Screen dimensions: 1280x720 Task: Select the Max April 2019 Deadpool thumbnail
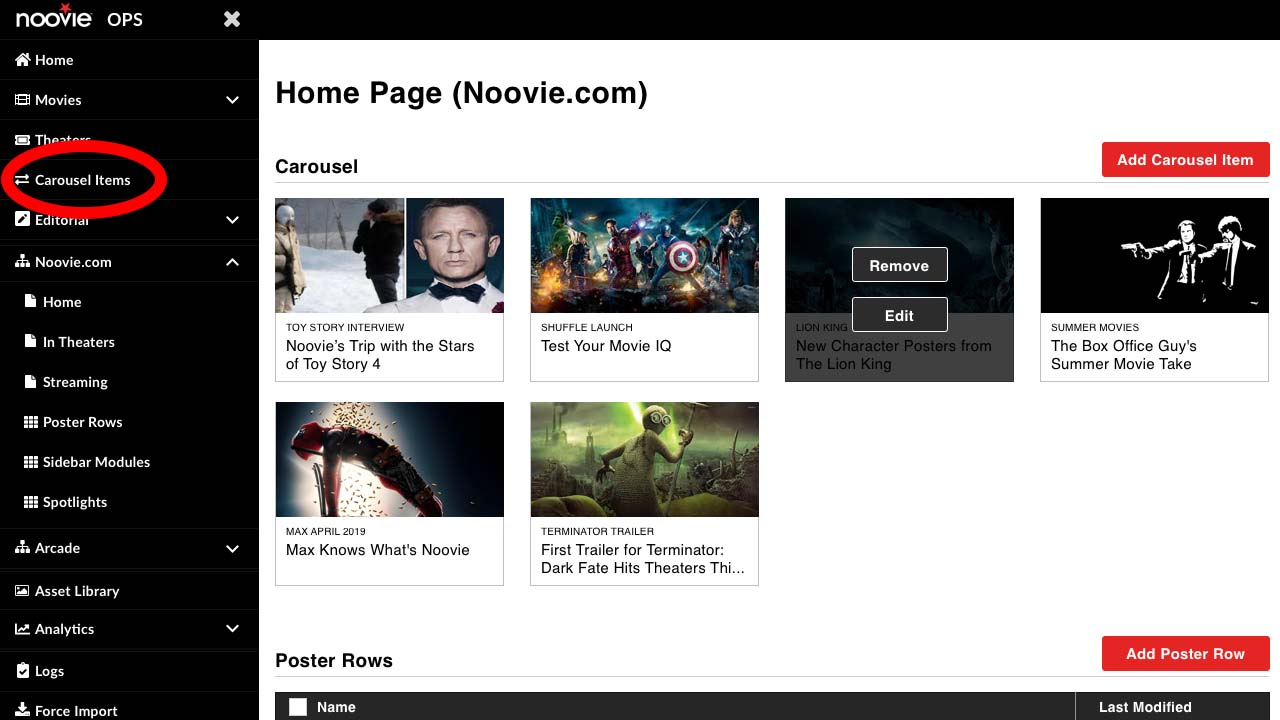(x=389, y=459)
